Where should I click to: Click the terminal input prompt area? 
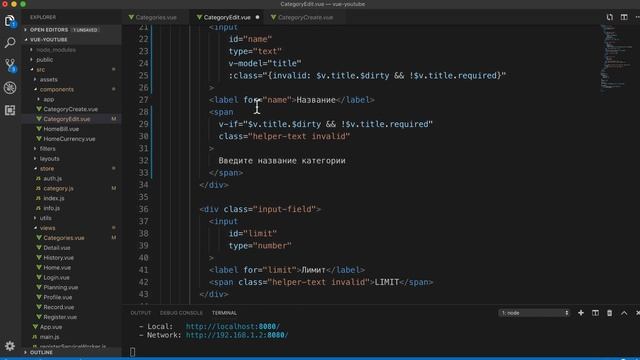pos(132,351)
